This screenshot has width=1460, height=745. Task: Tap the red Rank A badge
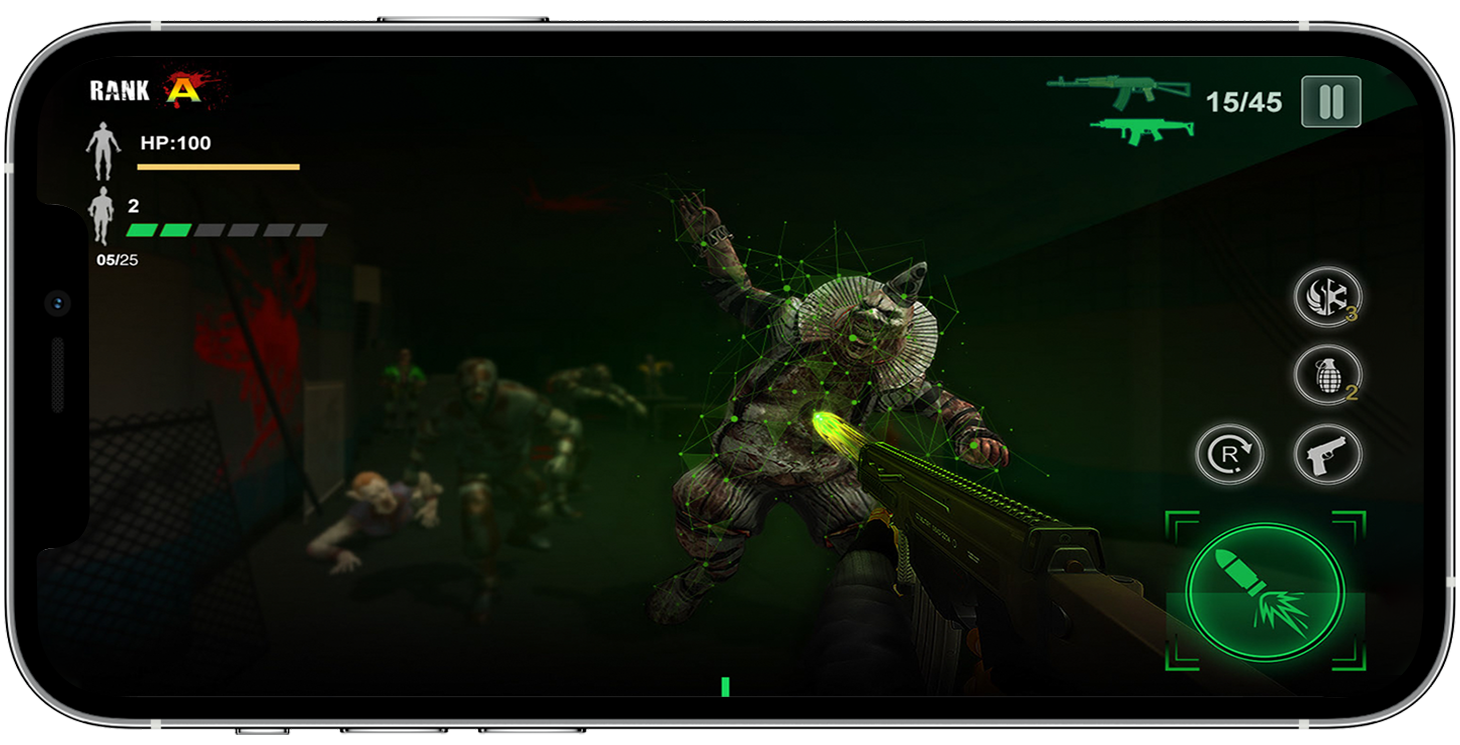[x=184, y=90]
